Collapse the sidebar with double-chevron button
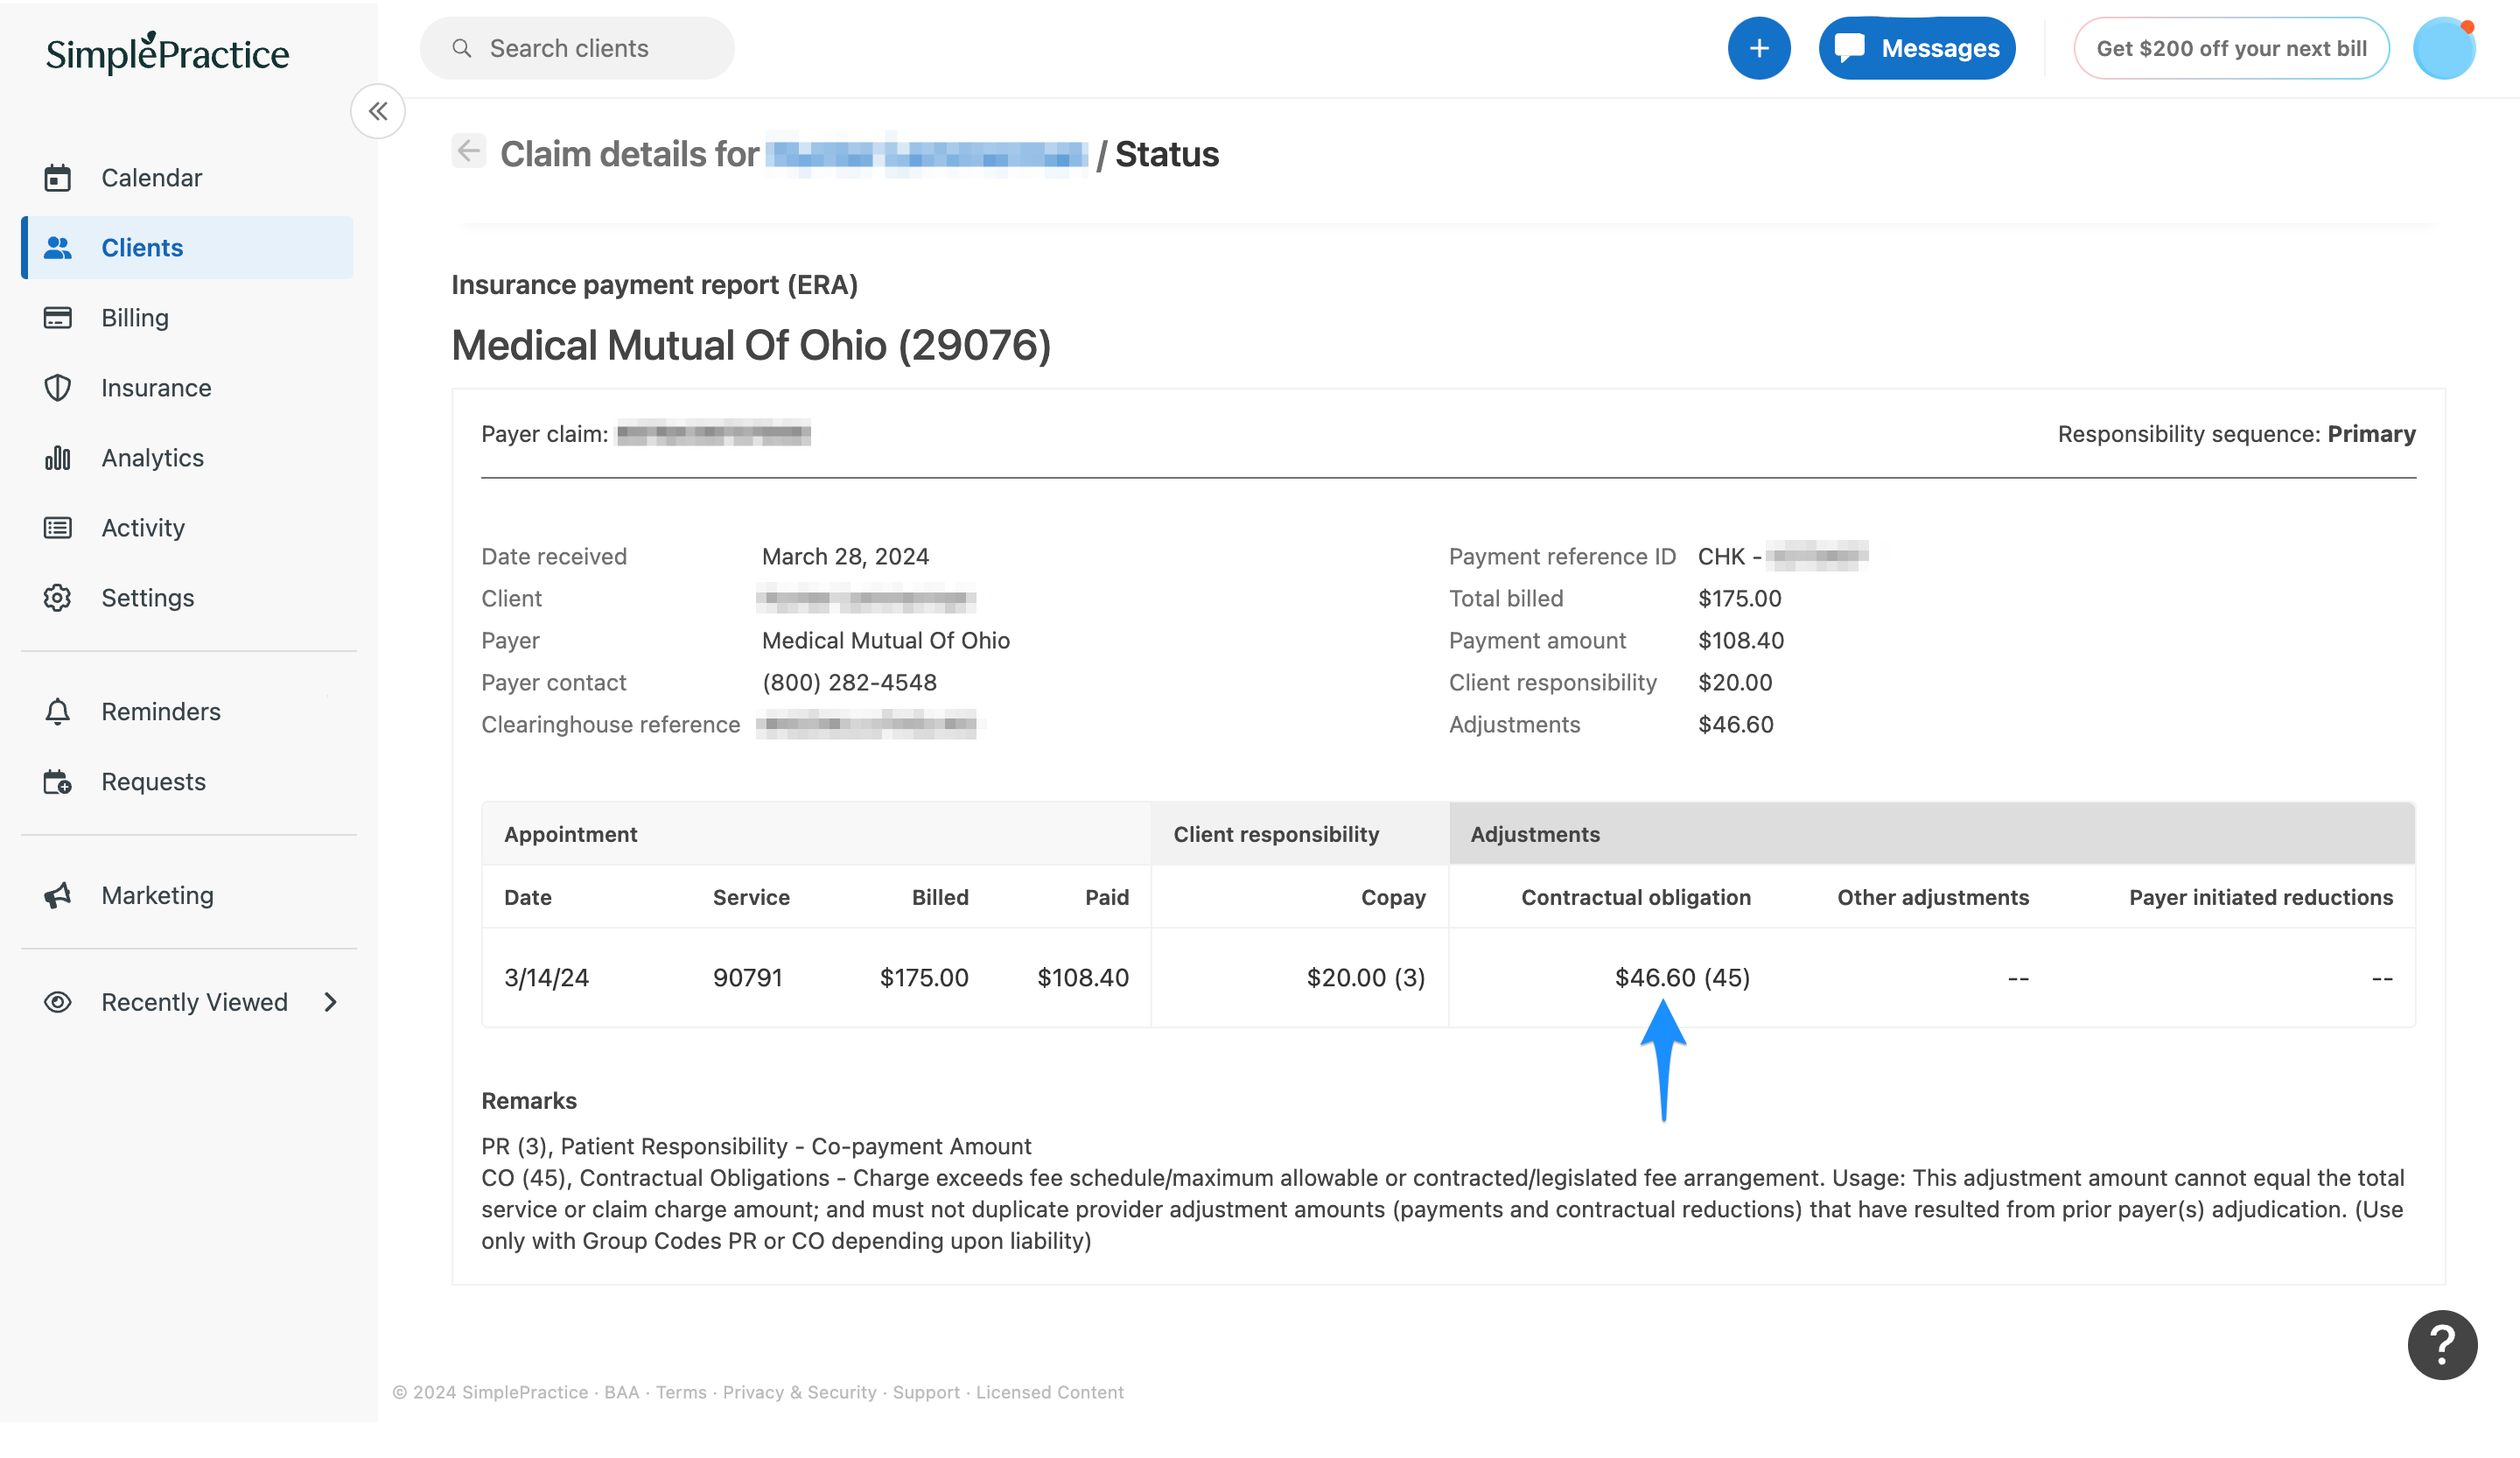This screenshot has width=2520, height=1458. [378, 111]
